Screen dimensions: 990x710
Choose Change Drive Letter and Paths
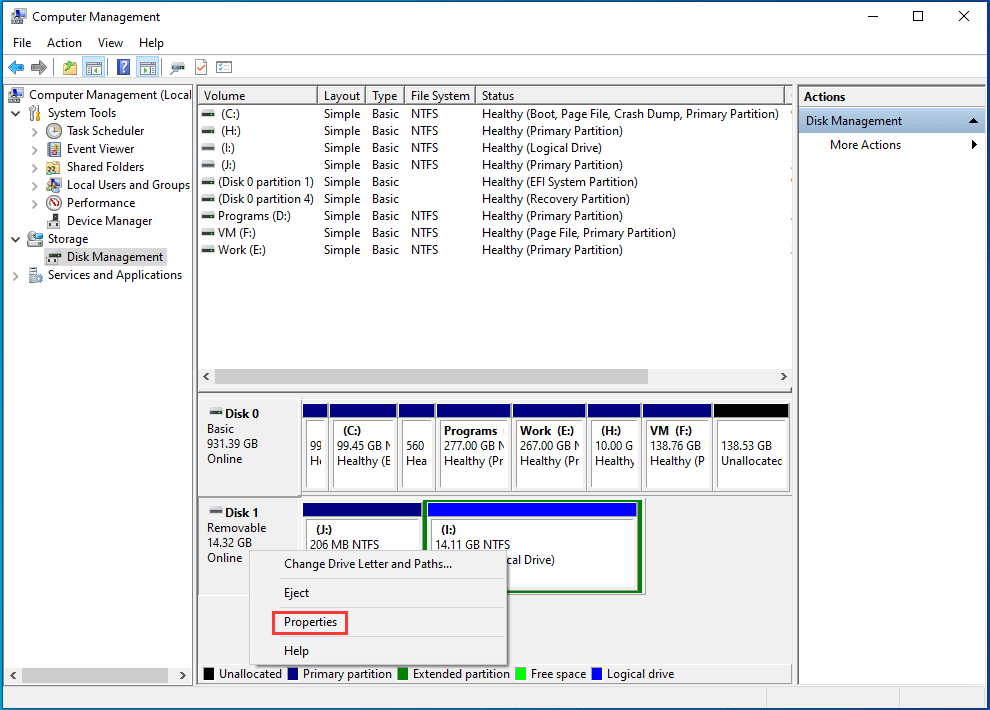point(379,564)
